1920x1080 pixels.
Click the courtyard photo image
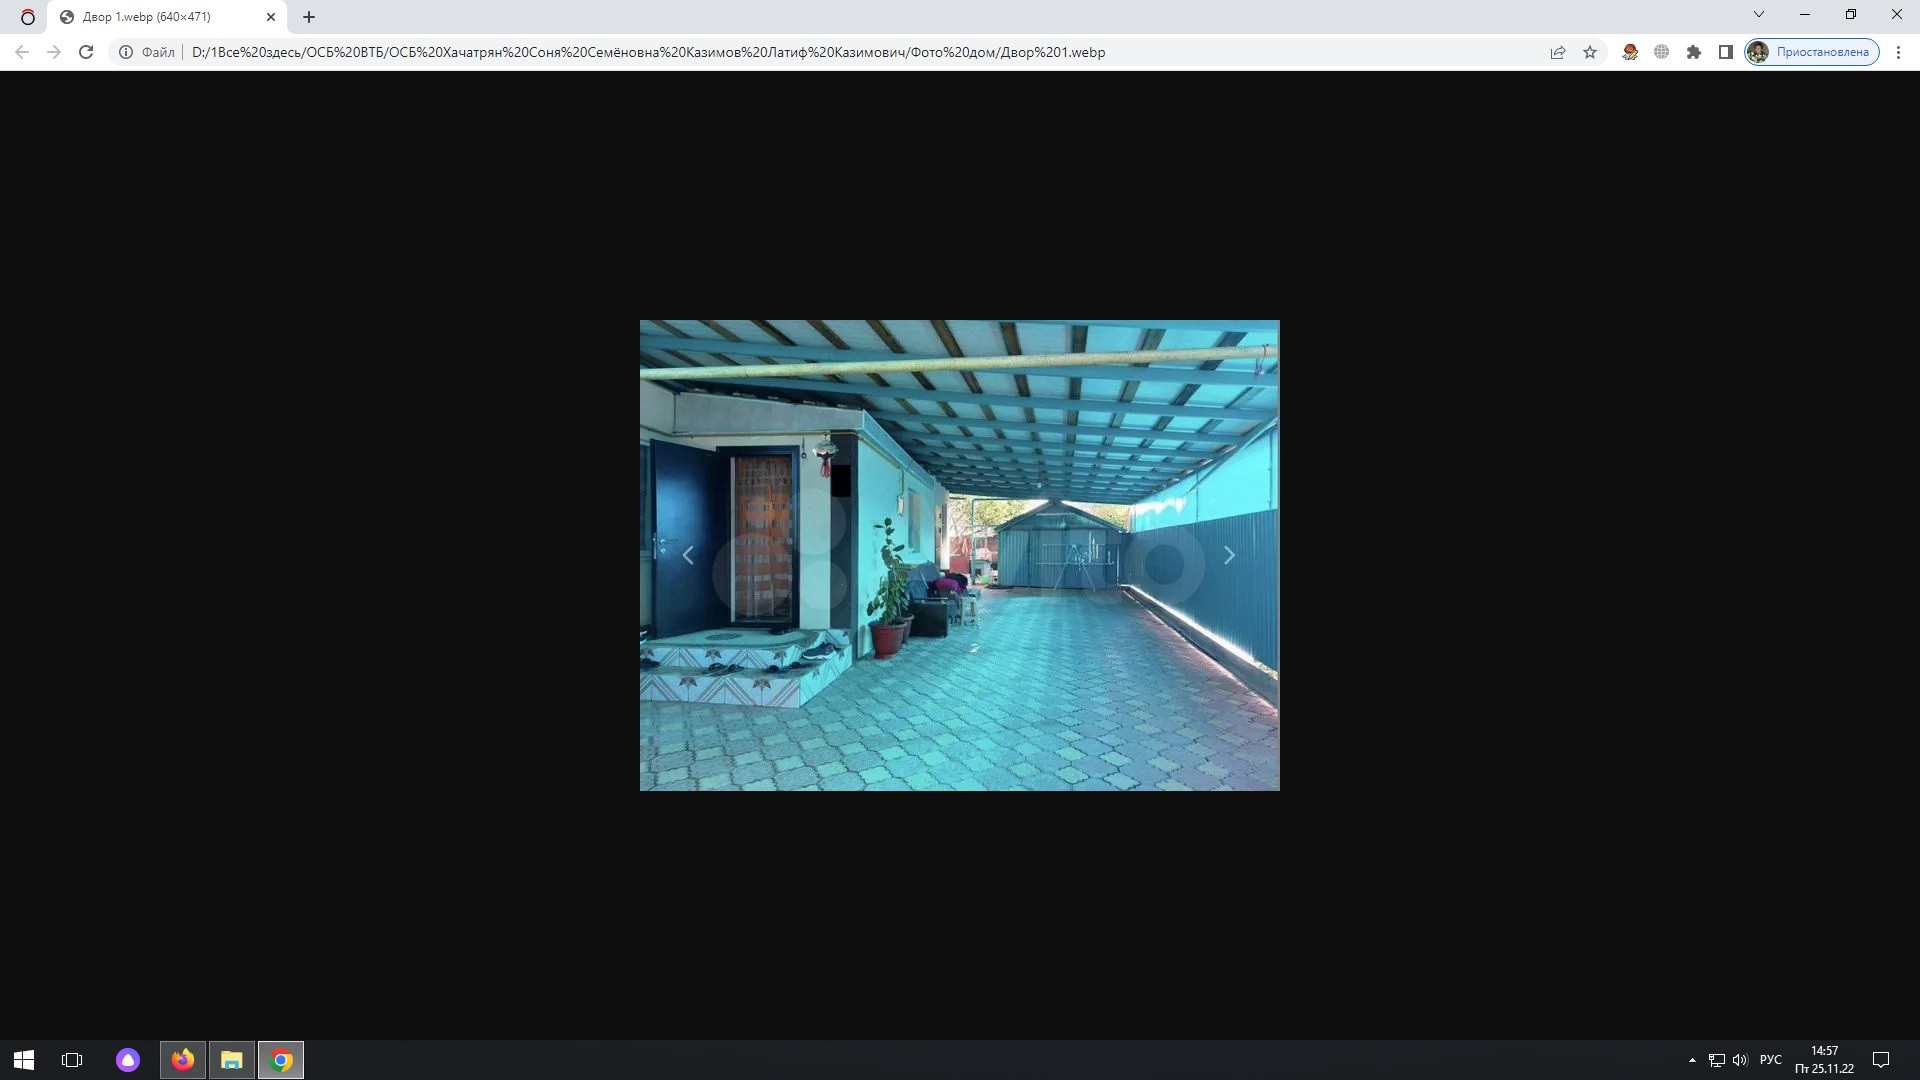(x=959, y=555)
